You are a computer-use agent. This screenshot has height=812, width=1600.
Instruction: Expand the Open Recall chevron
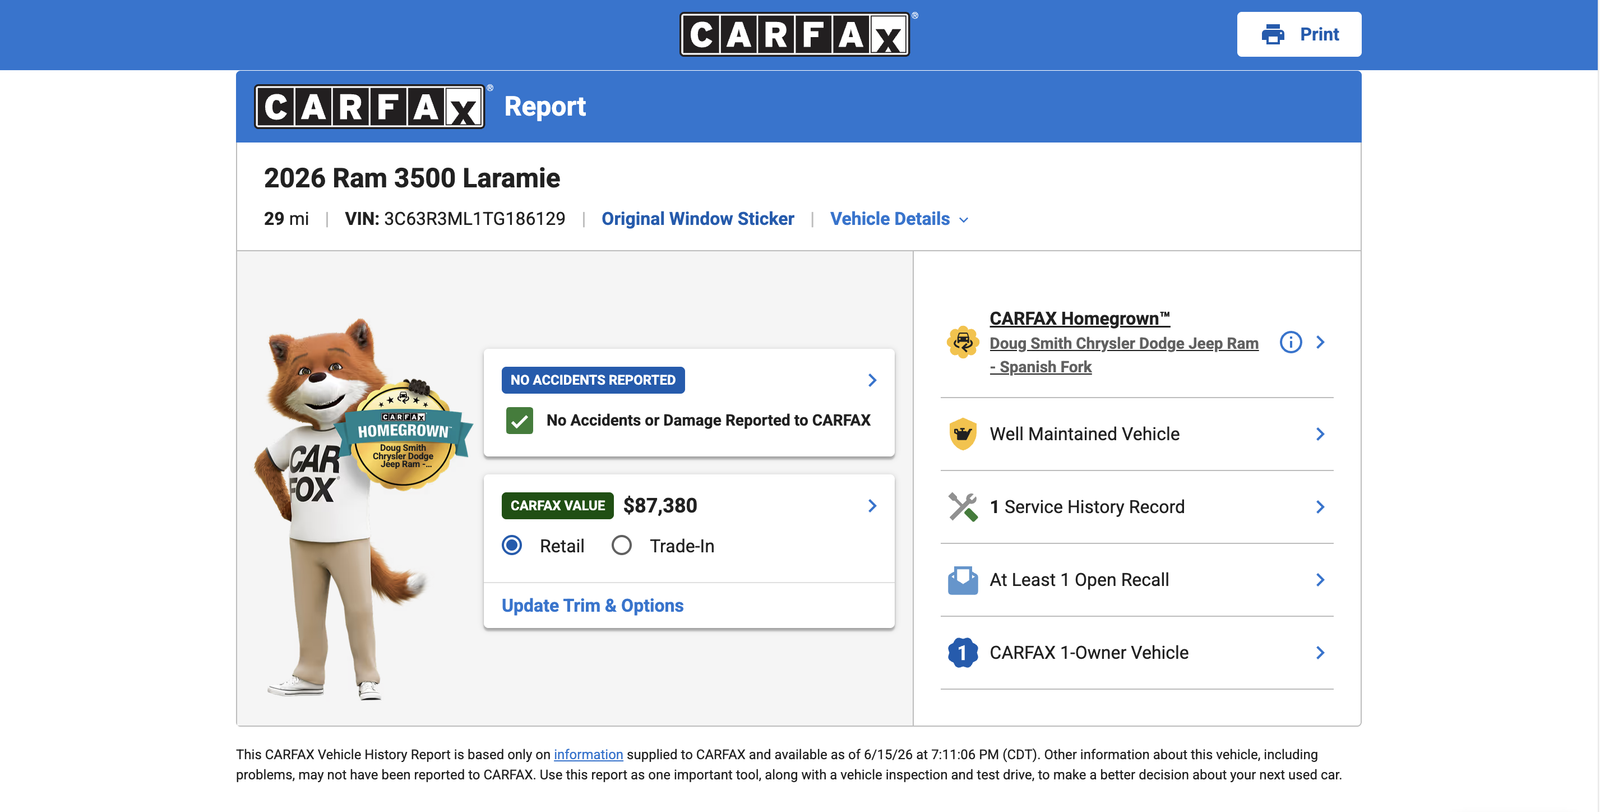1320,580
